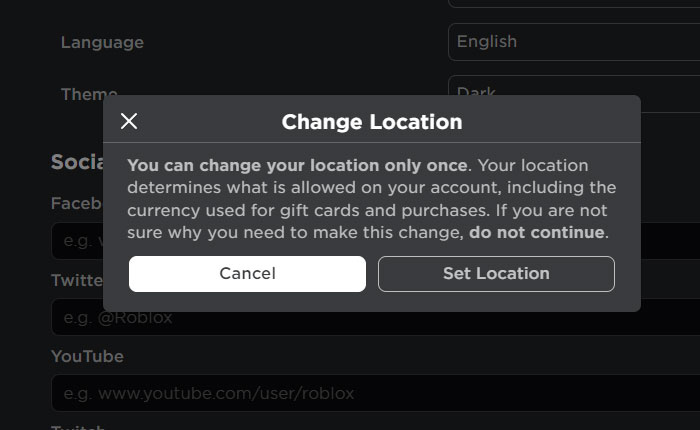This screenshot has height=430, width=700.
Task: Confirm with the Set Location button
Action: (x=496, y=273)
